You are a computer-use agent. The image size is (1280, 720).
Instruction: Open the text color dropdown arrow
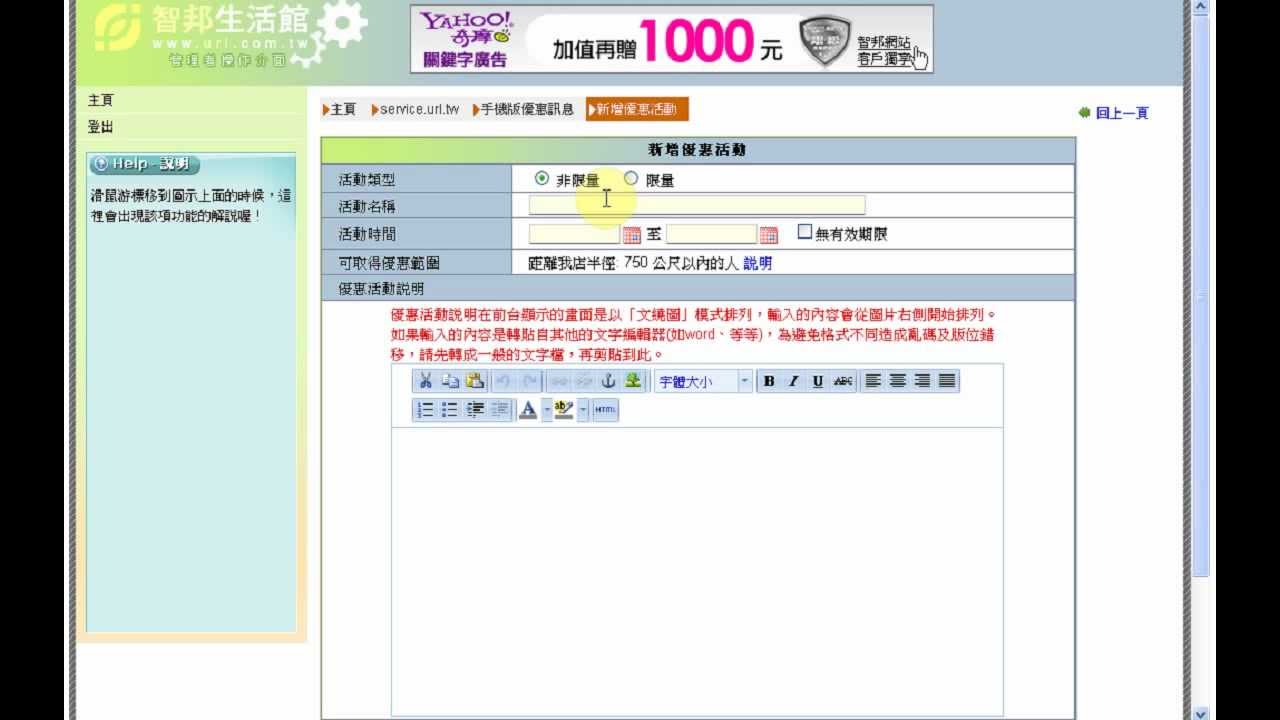pyautogui.click(x=547, y=410)
